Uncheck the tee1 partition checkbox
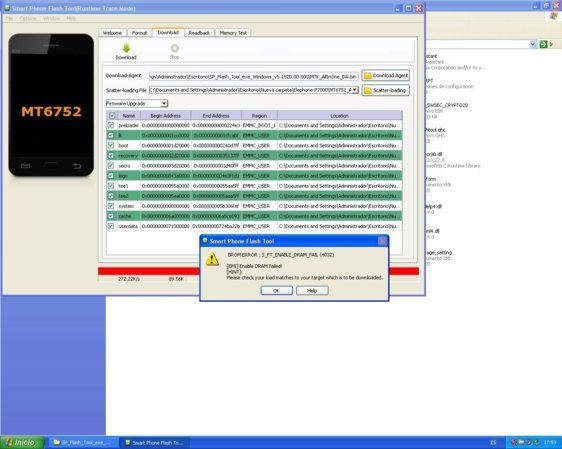The width and height of the screenshot is (562, 449). tap(111, 186)
